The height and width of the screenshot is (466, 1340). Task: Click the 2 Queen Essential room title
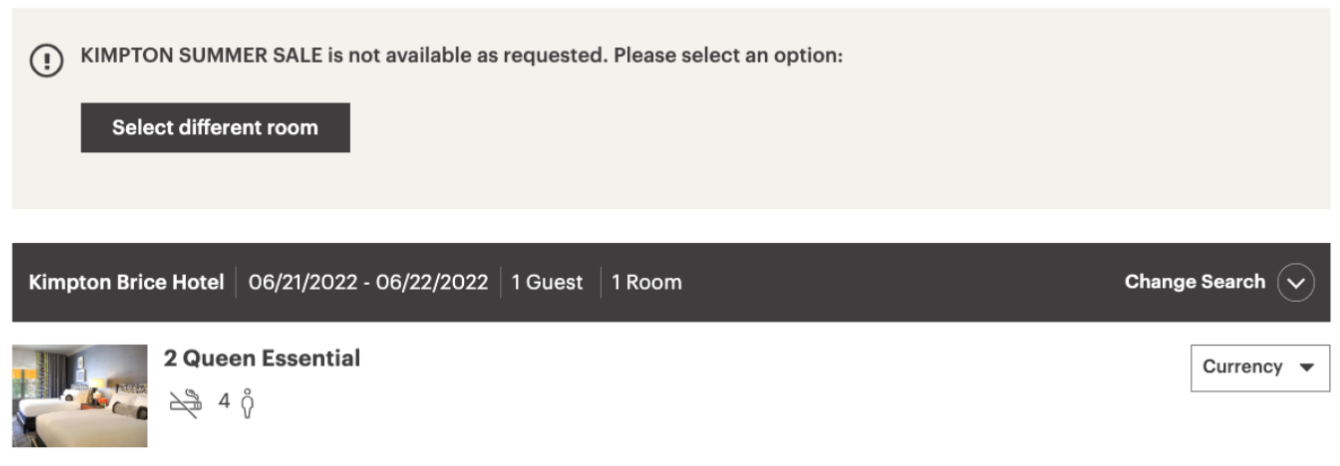[x=262, y=358]
